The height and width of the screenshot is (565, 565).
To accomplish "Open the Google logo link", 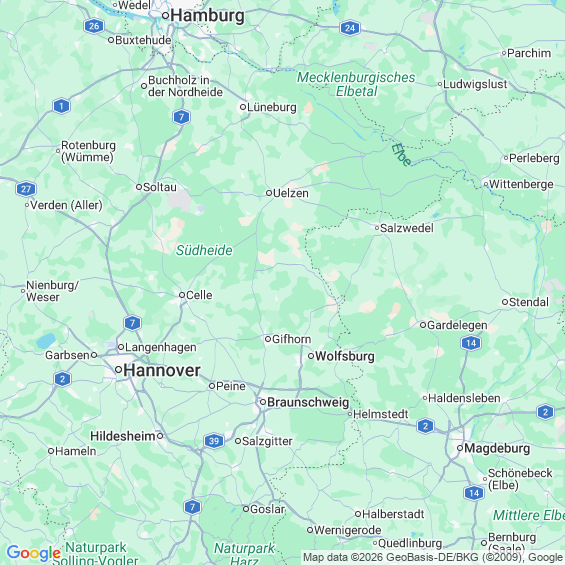I will coord(33,553).
